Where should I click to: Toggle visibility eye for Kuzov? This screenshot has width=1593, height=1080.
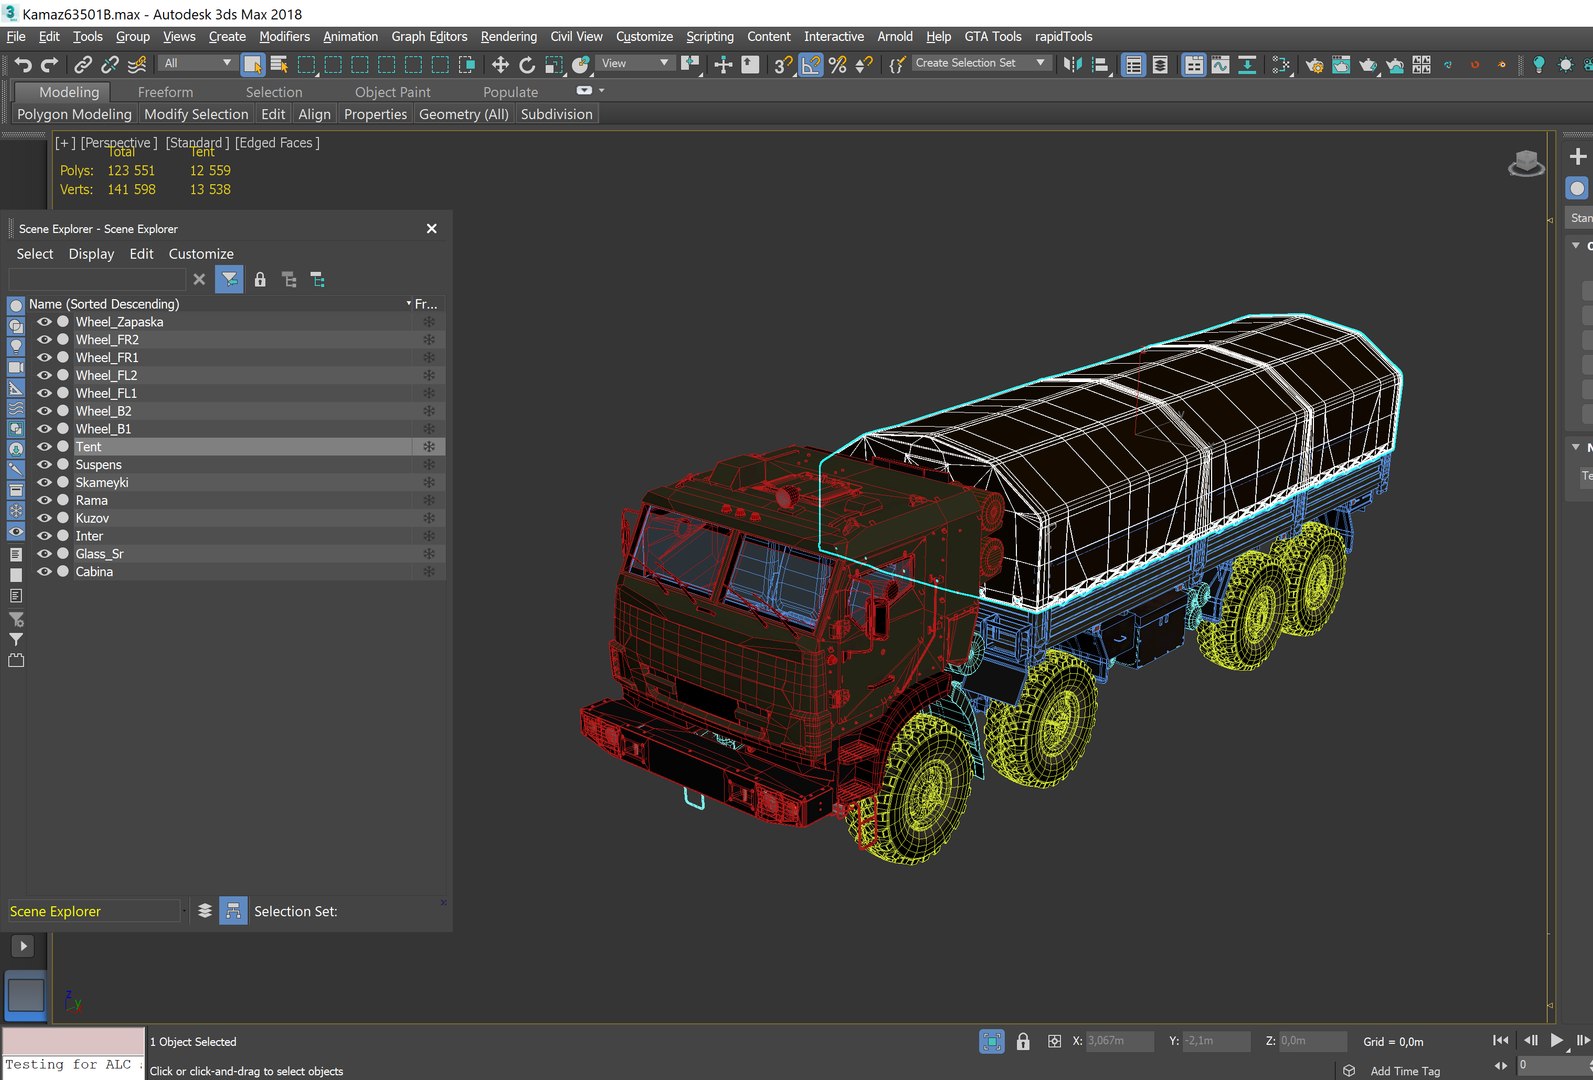44,518
